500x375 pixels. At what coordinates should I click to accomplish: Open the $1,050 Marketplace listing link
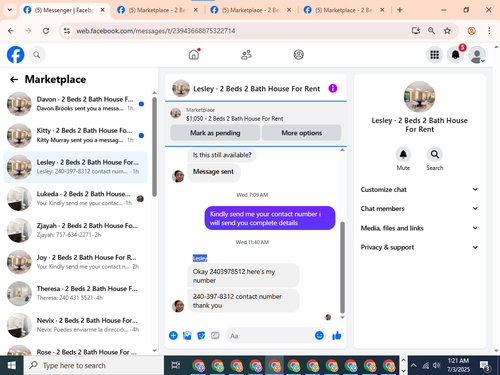pyautogui.click(x=234, y=119)
